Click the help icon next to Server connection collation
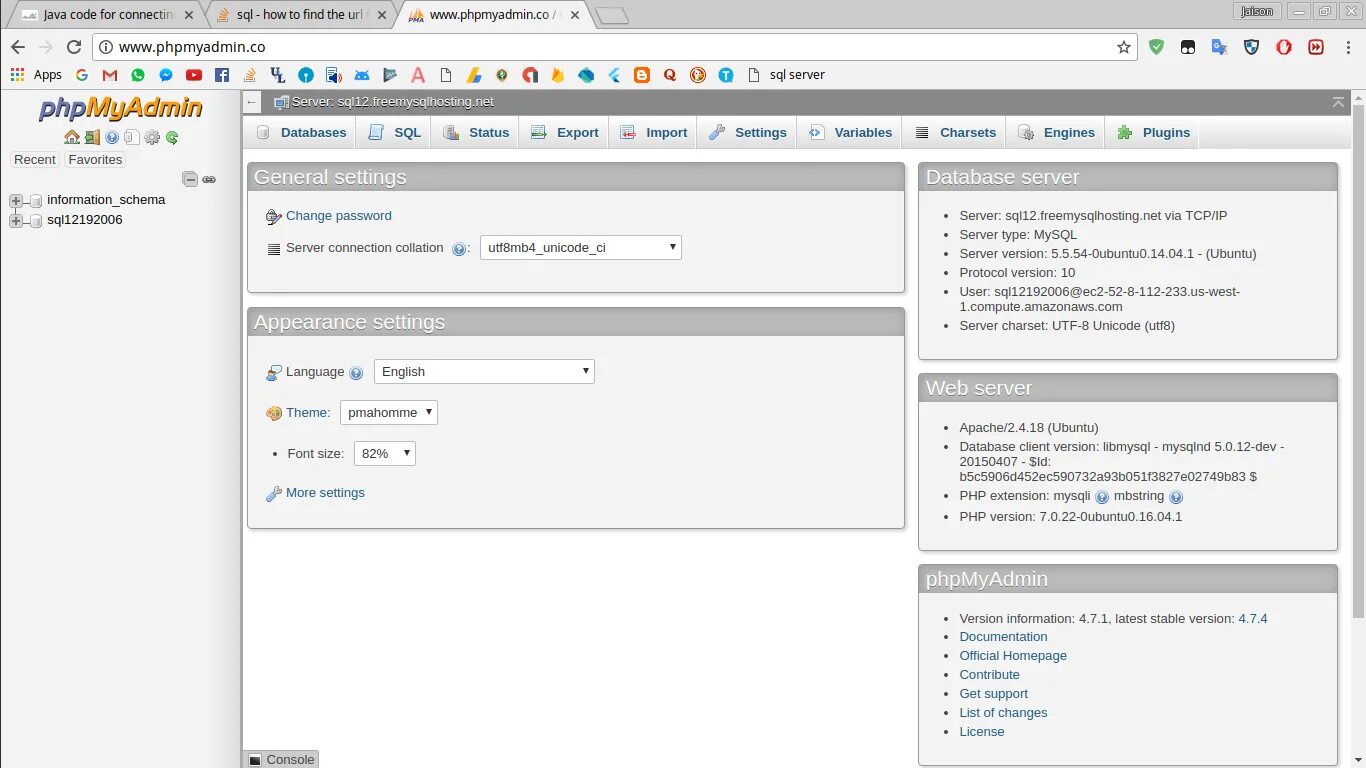Image resolution: width=1366 pixels, height=768 pixels. [459, 249]
